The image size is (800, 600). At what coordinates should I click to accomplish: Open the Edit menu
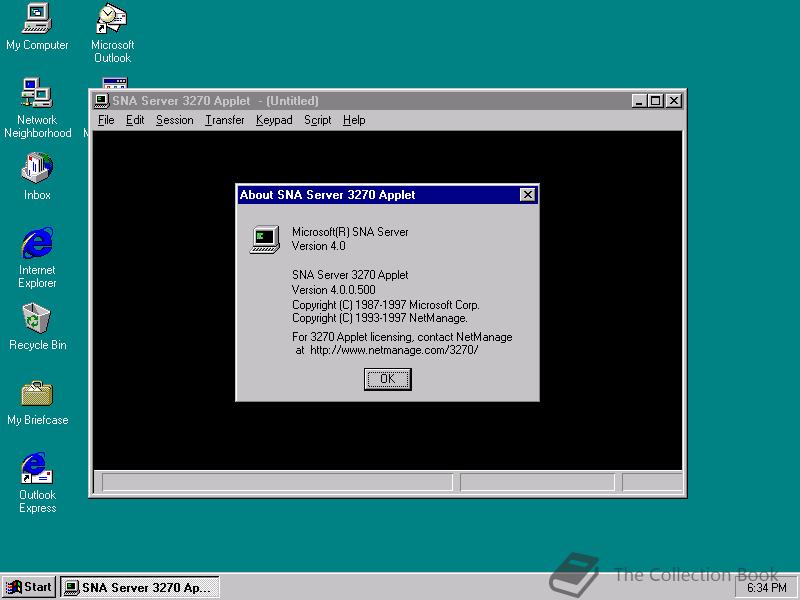(135, 120)
